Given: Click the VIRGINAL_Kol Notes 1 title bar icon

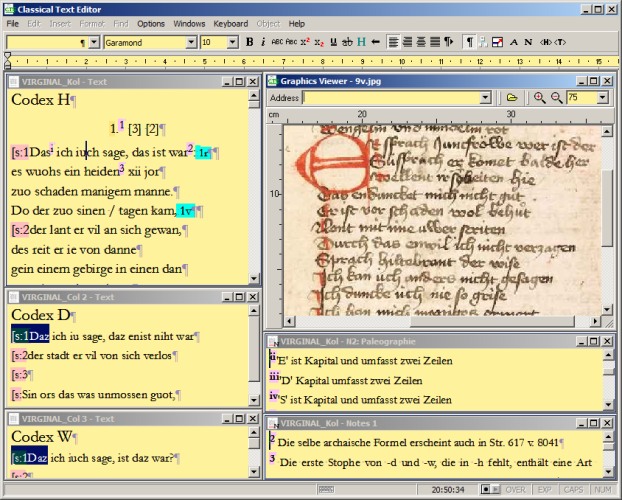Looking at the screenshot, I should [273, 423].
